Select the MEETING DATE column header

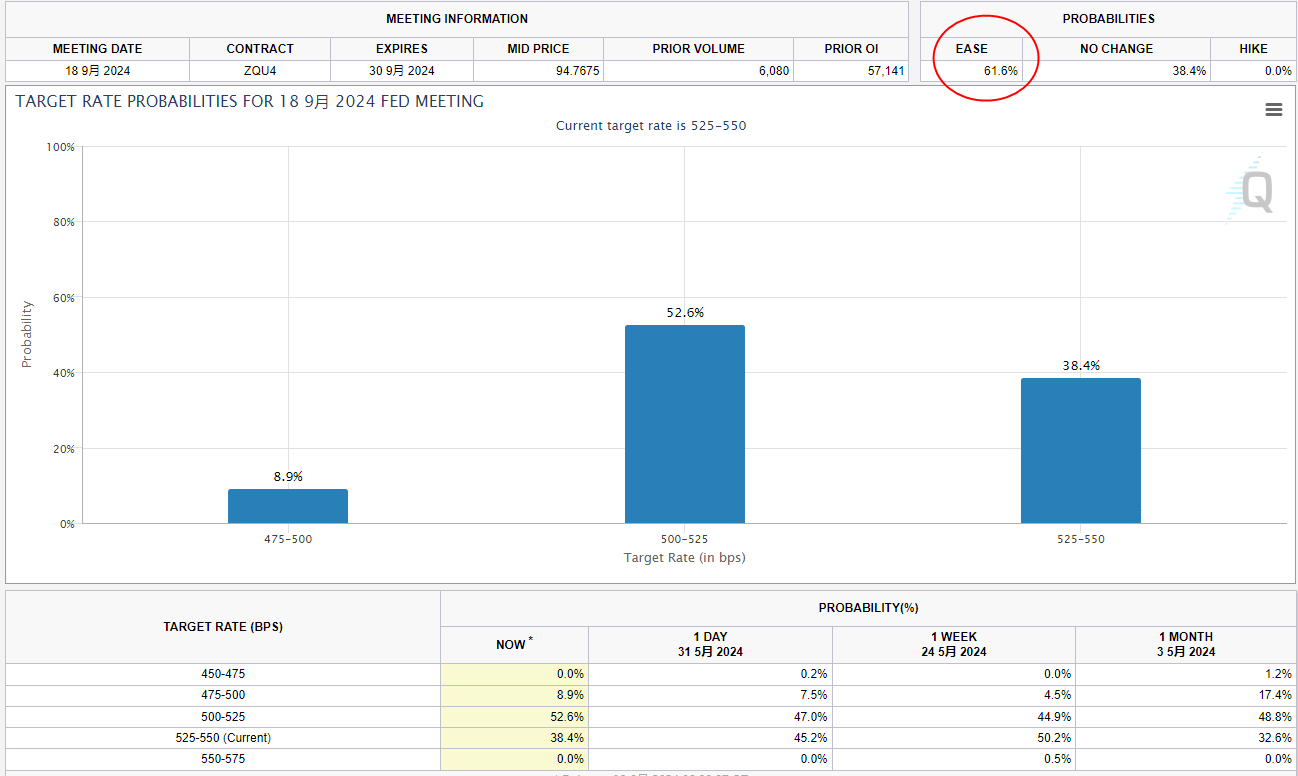click(x=97, y=49)
